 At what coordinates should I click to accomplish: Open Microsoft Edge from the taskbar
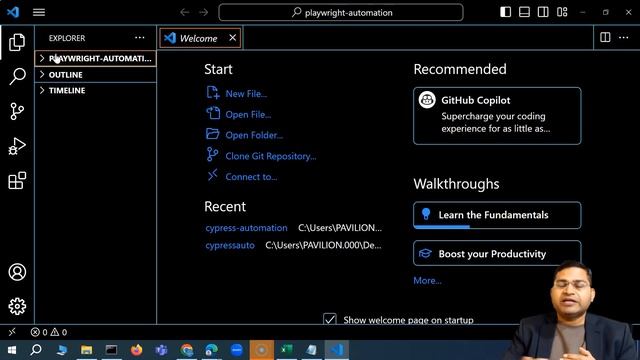coord(211,350)
